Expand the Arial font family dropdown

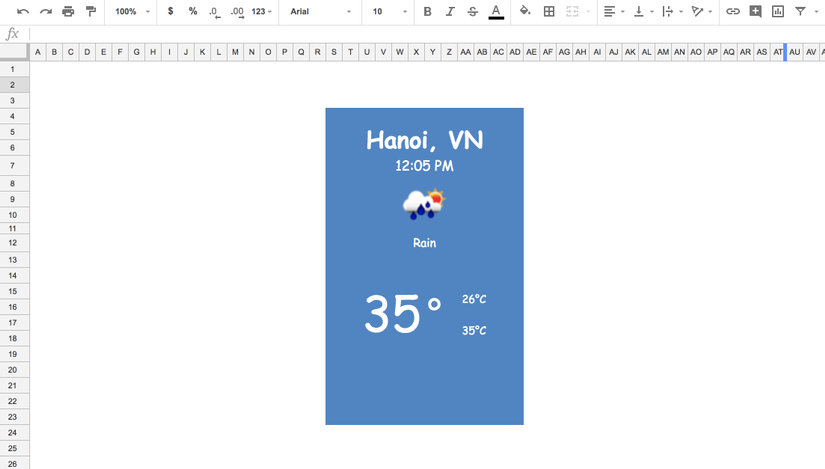(321, 12)
